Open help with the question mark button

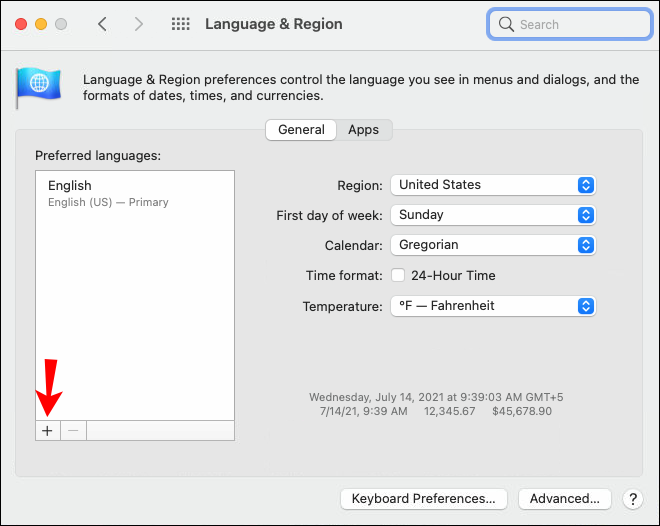click(632, 498)
